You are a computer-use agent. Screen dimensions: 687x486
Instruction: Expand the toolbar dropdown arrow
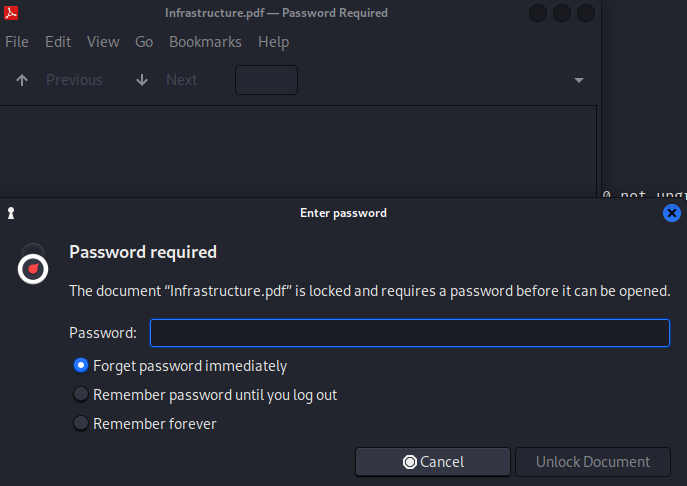(x=579, y=80)
